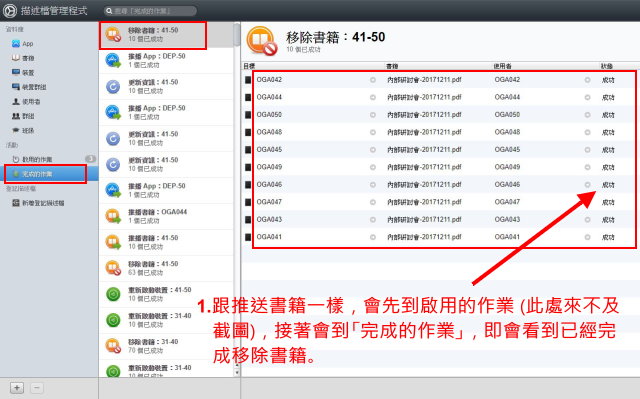Image resolution: width=640 pixels, height=399 pixels.
Task: Click go-to circle icon after user OGA047
Action: [587, 202]
